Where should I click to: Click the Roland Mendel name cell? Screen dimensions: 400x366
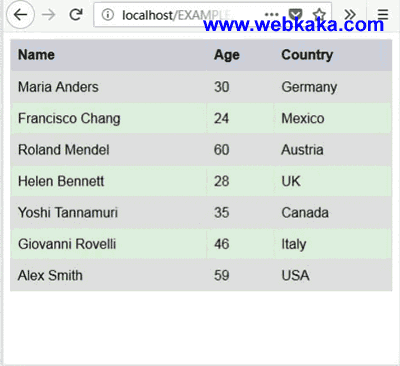(x=109, y=150)
